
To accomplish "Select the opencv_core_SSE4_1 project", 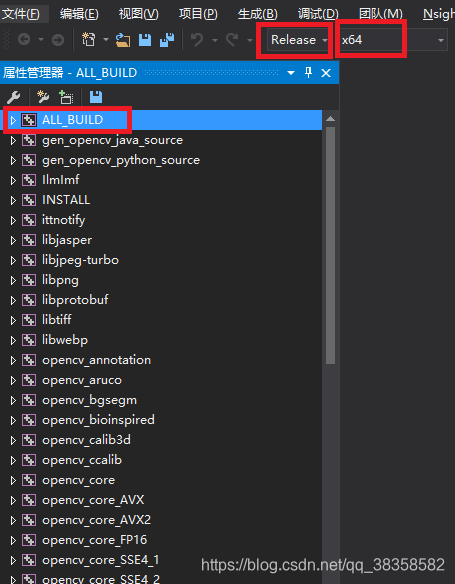I will coord(101,561).
